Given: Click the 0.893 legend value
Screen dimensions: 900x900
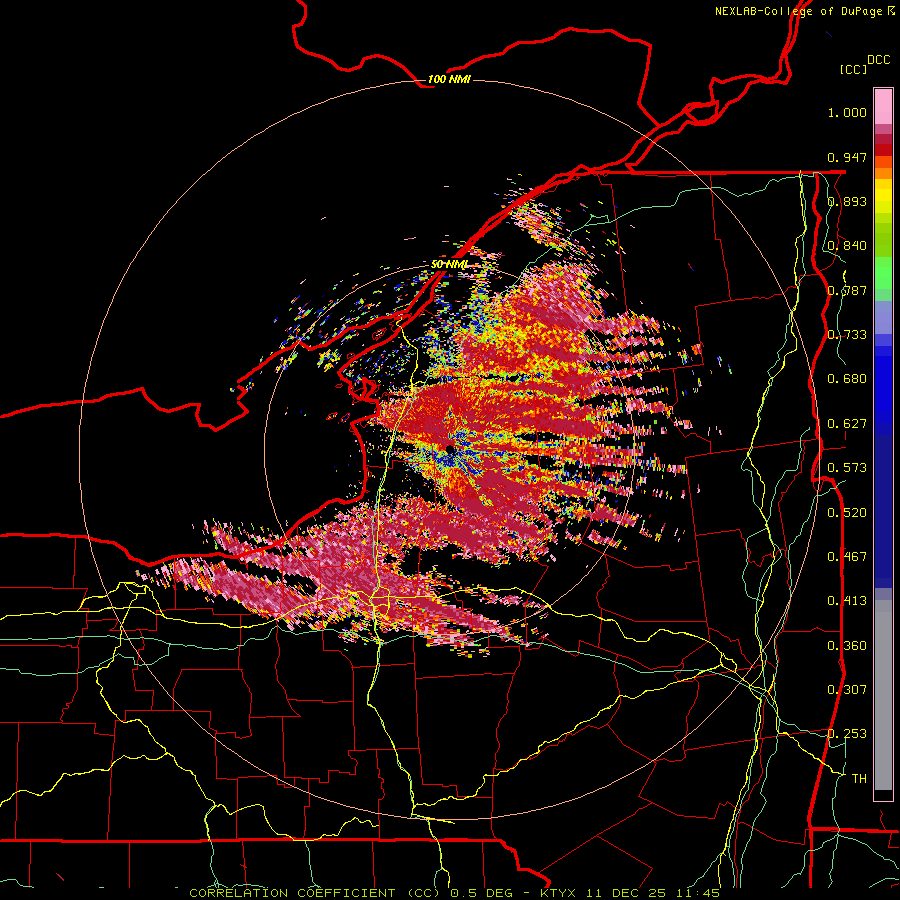Looking at the screenshot, I should click(847, 201).
